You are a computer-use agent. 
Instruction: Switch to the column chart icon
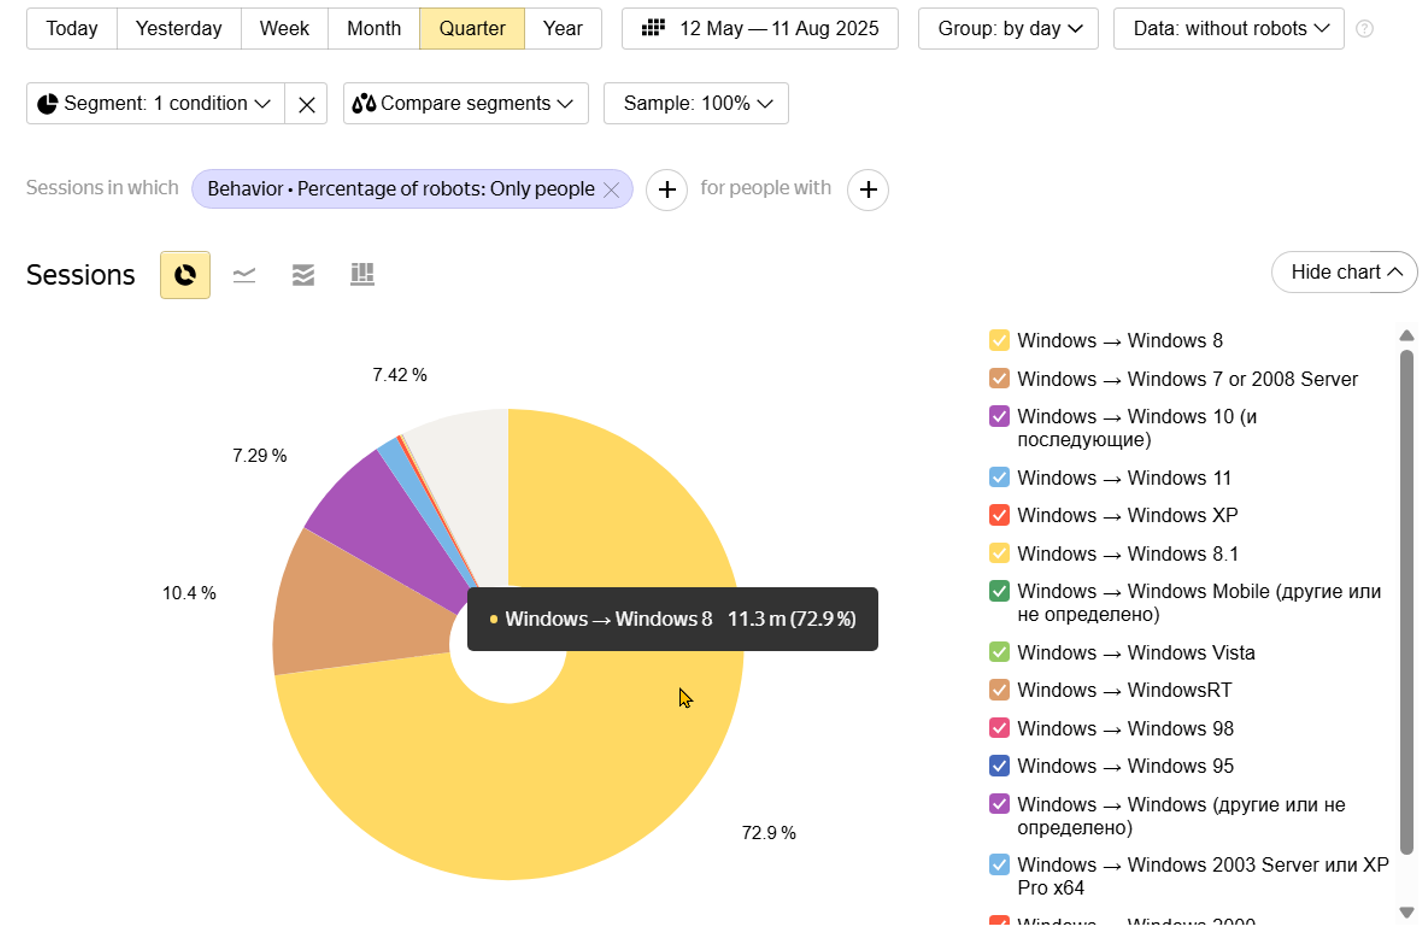click(362, 275)
